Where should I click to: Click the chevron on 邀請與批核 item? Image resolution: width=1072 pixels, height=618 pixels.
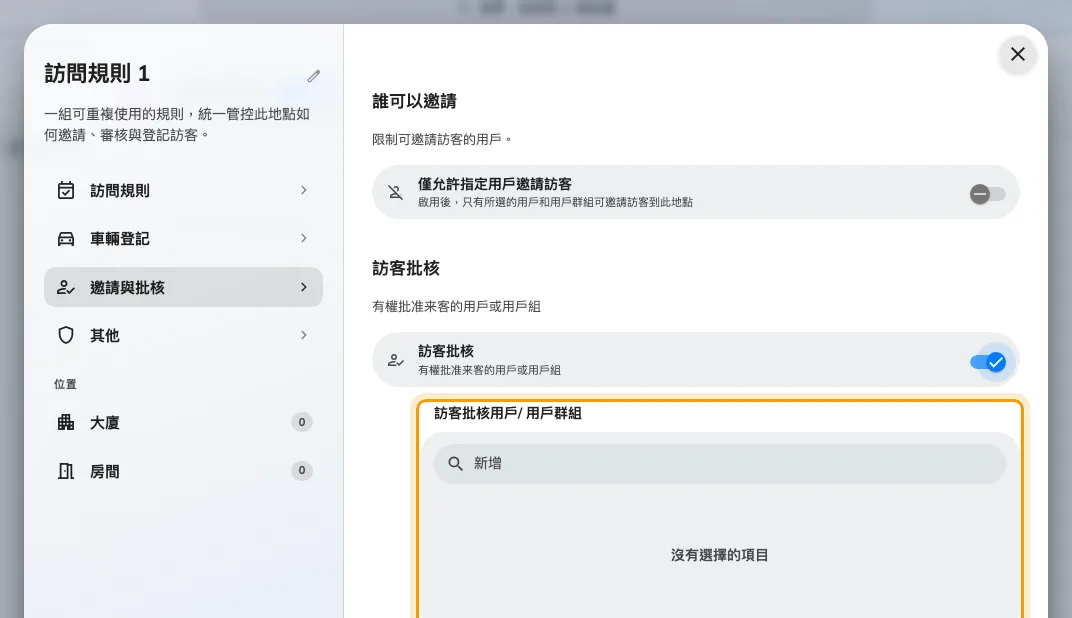coord(304,287)
